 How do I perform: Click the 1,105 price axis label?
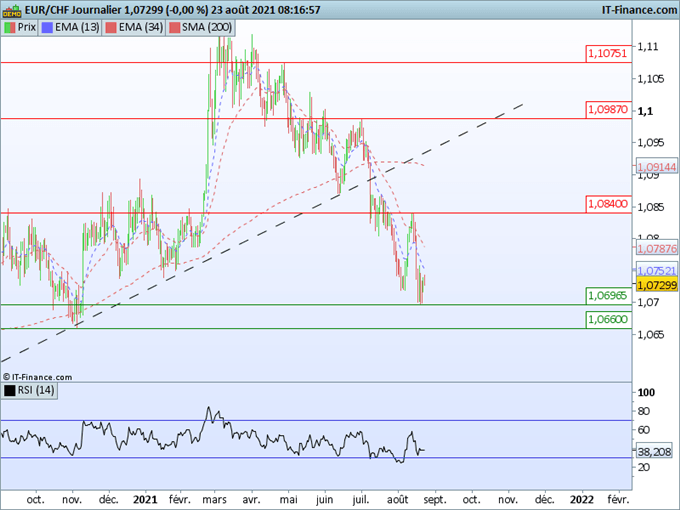(651, 79)
